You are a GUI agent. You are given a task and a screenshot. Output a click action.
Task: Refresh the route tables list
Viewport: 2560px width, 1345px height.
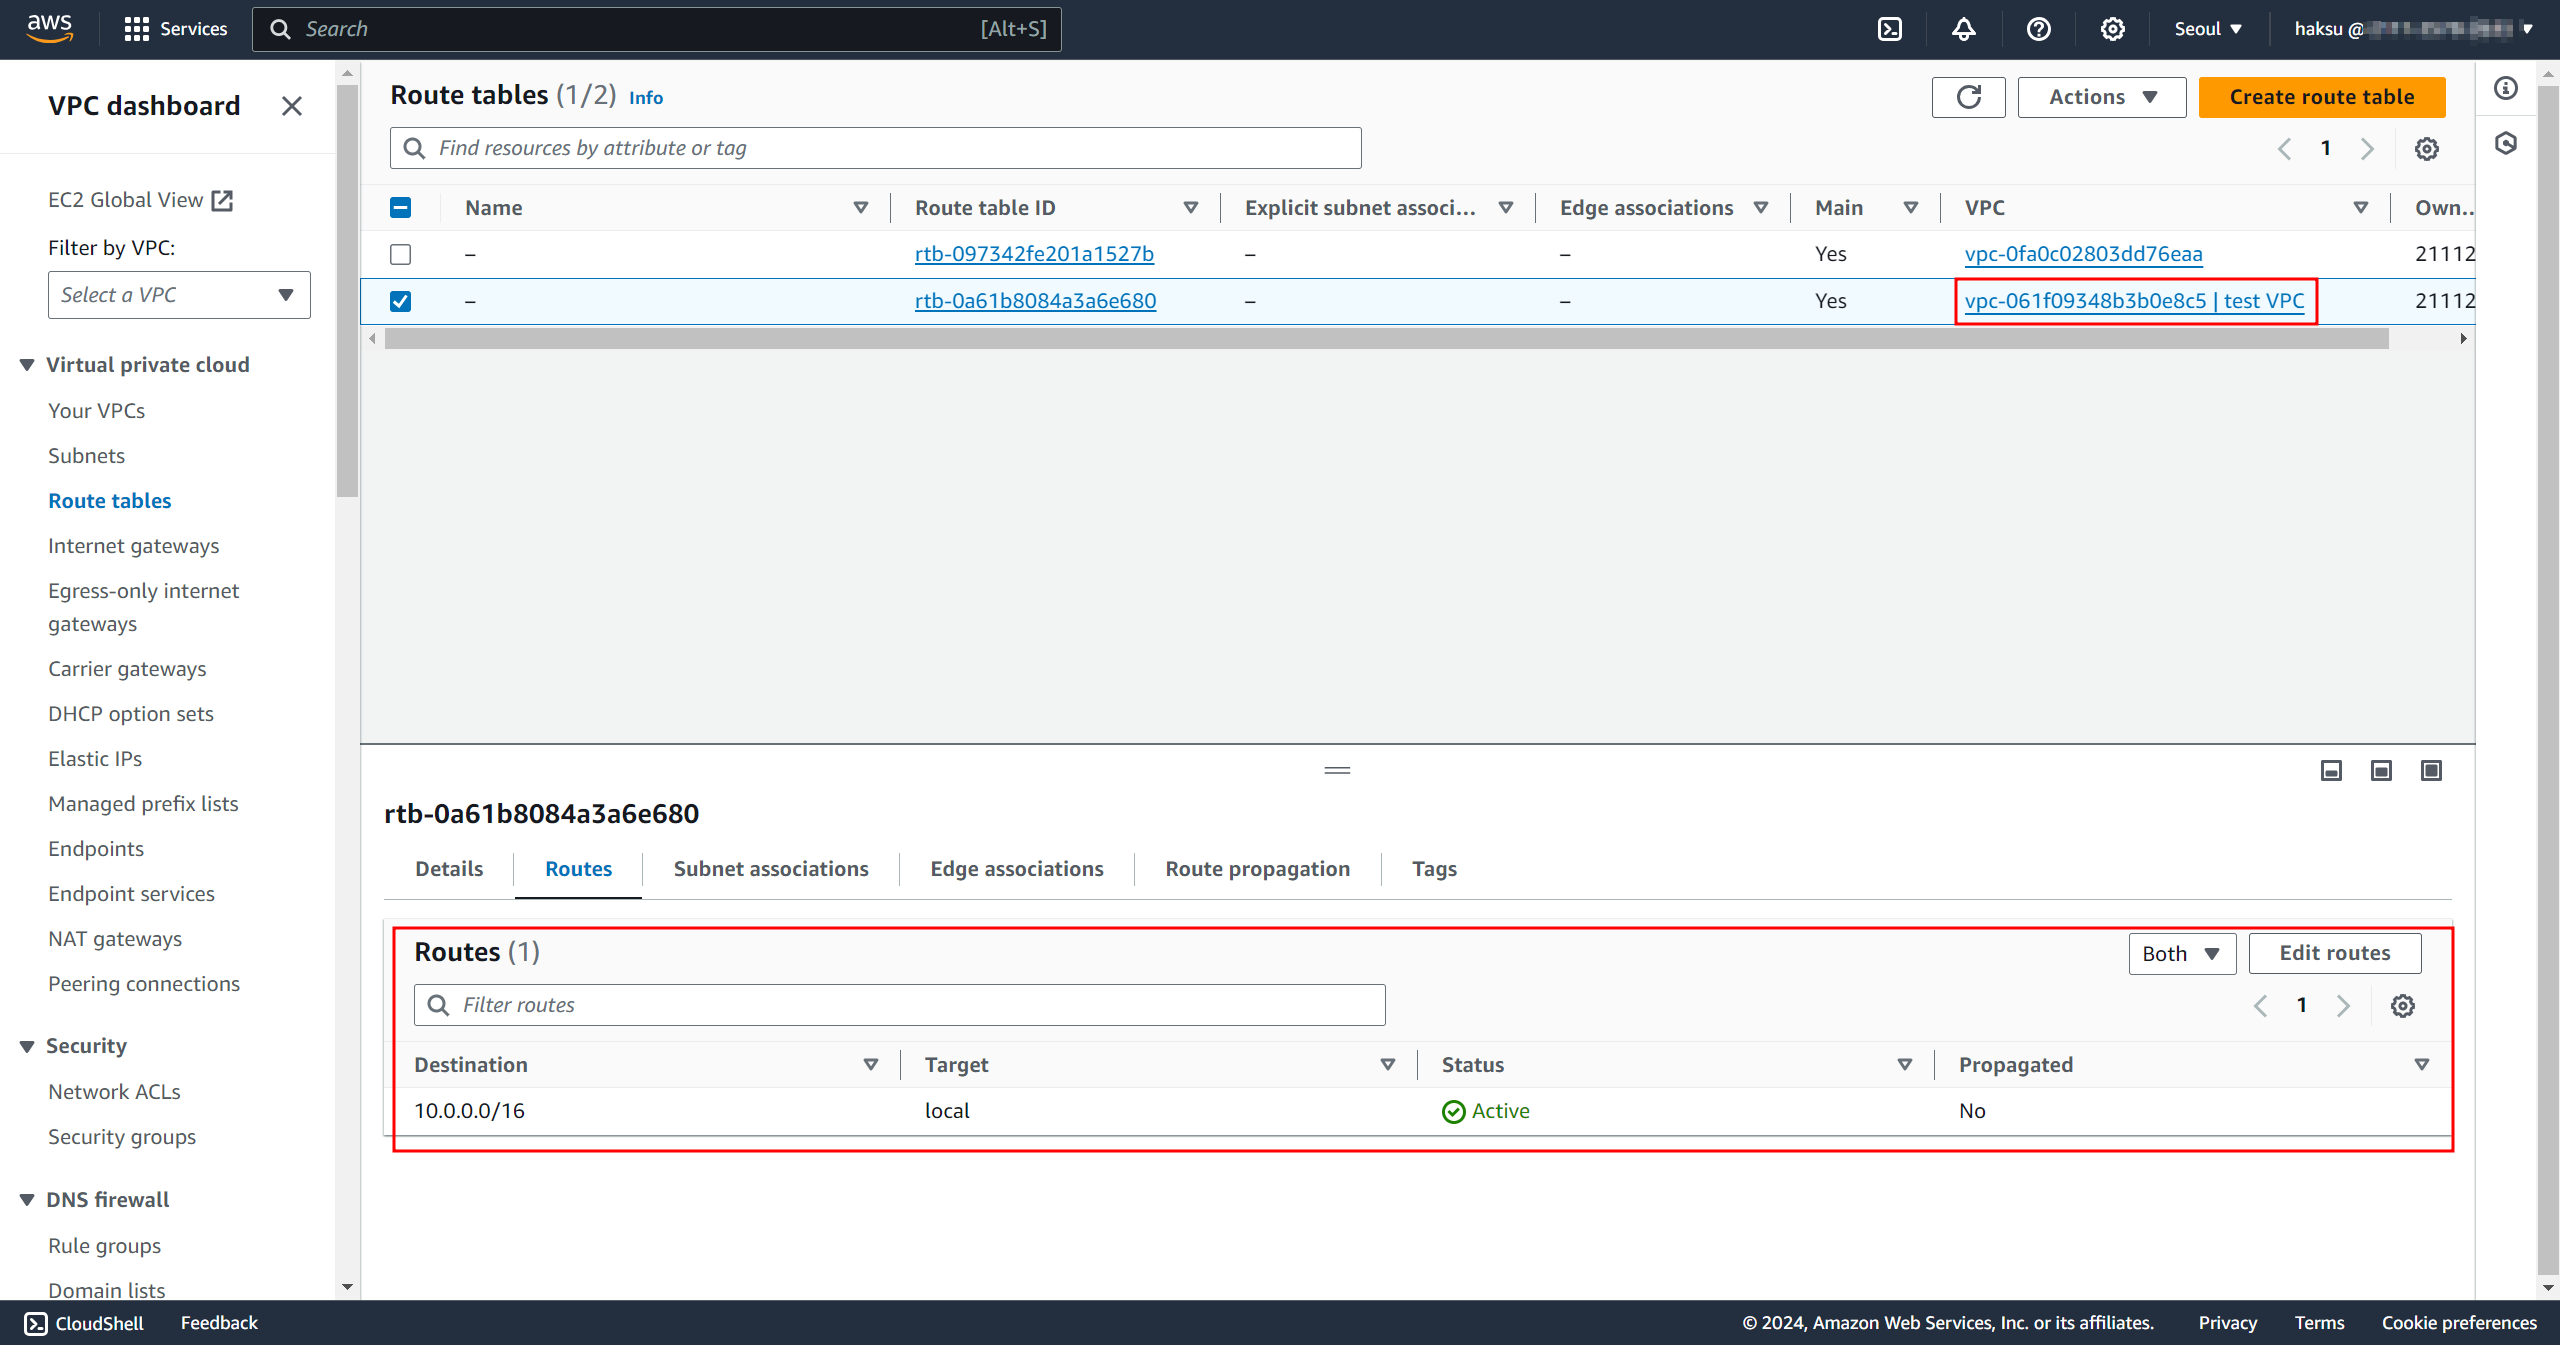1968,97
